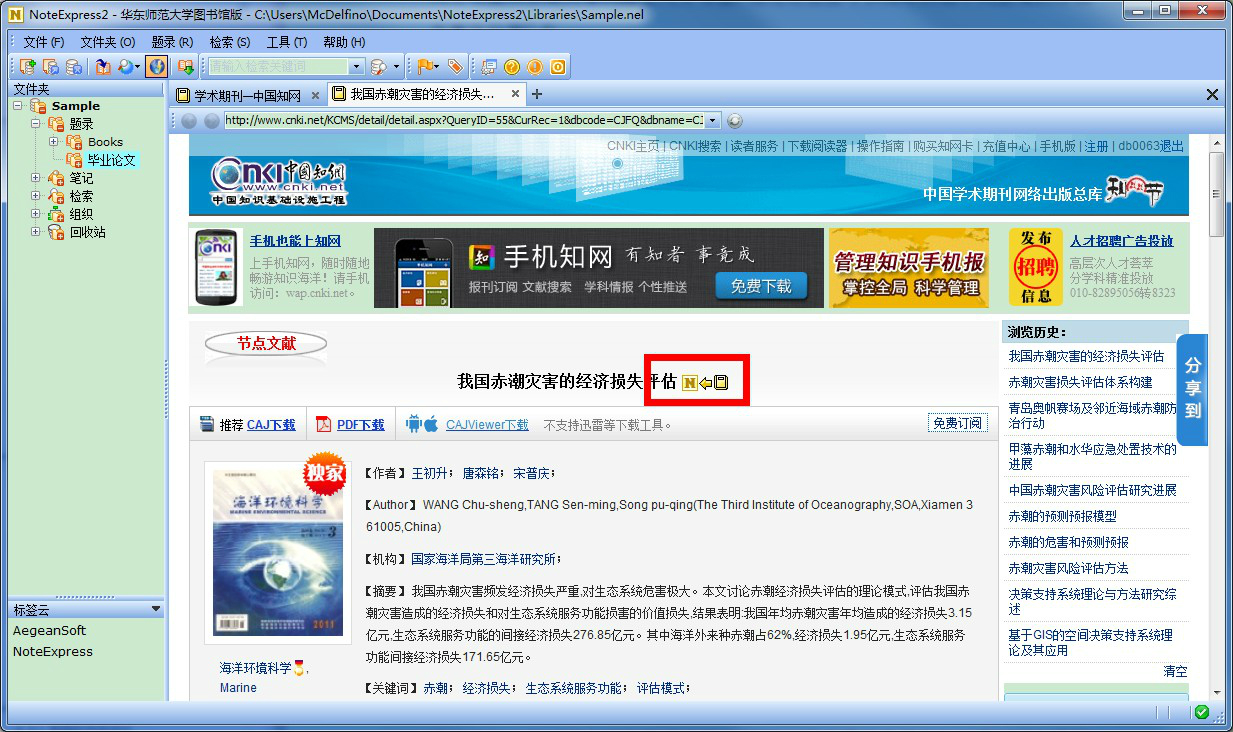Click the tag label toolbar icon

pyautogui.click(x=455, y=67)
